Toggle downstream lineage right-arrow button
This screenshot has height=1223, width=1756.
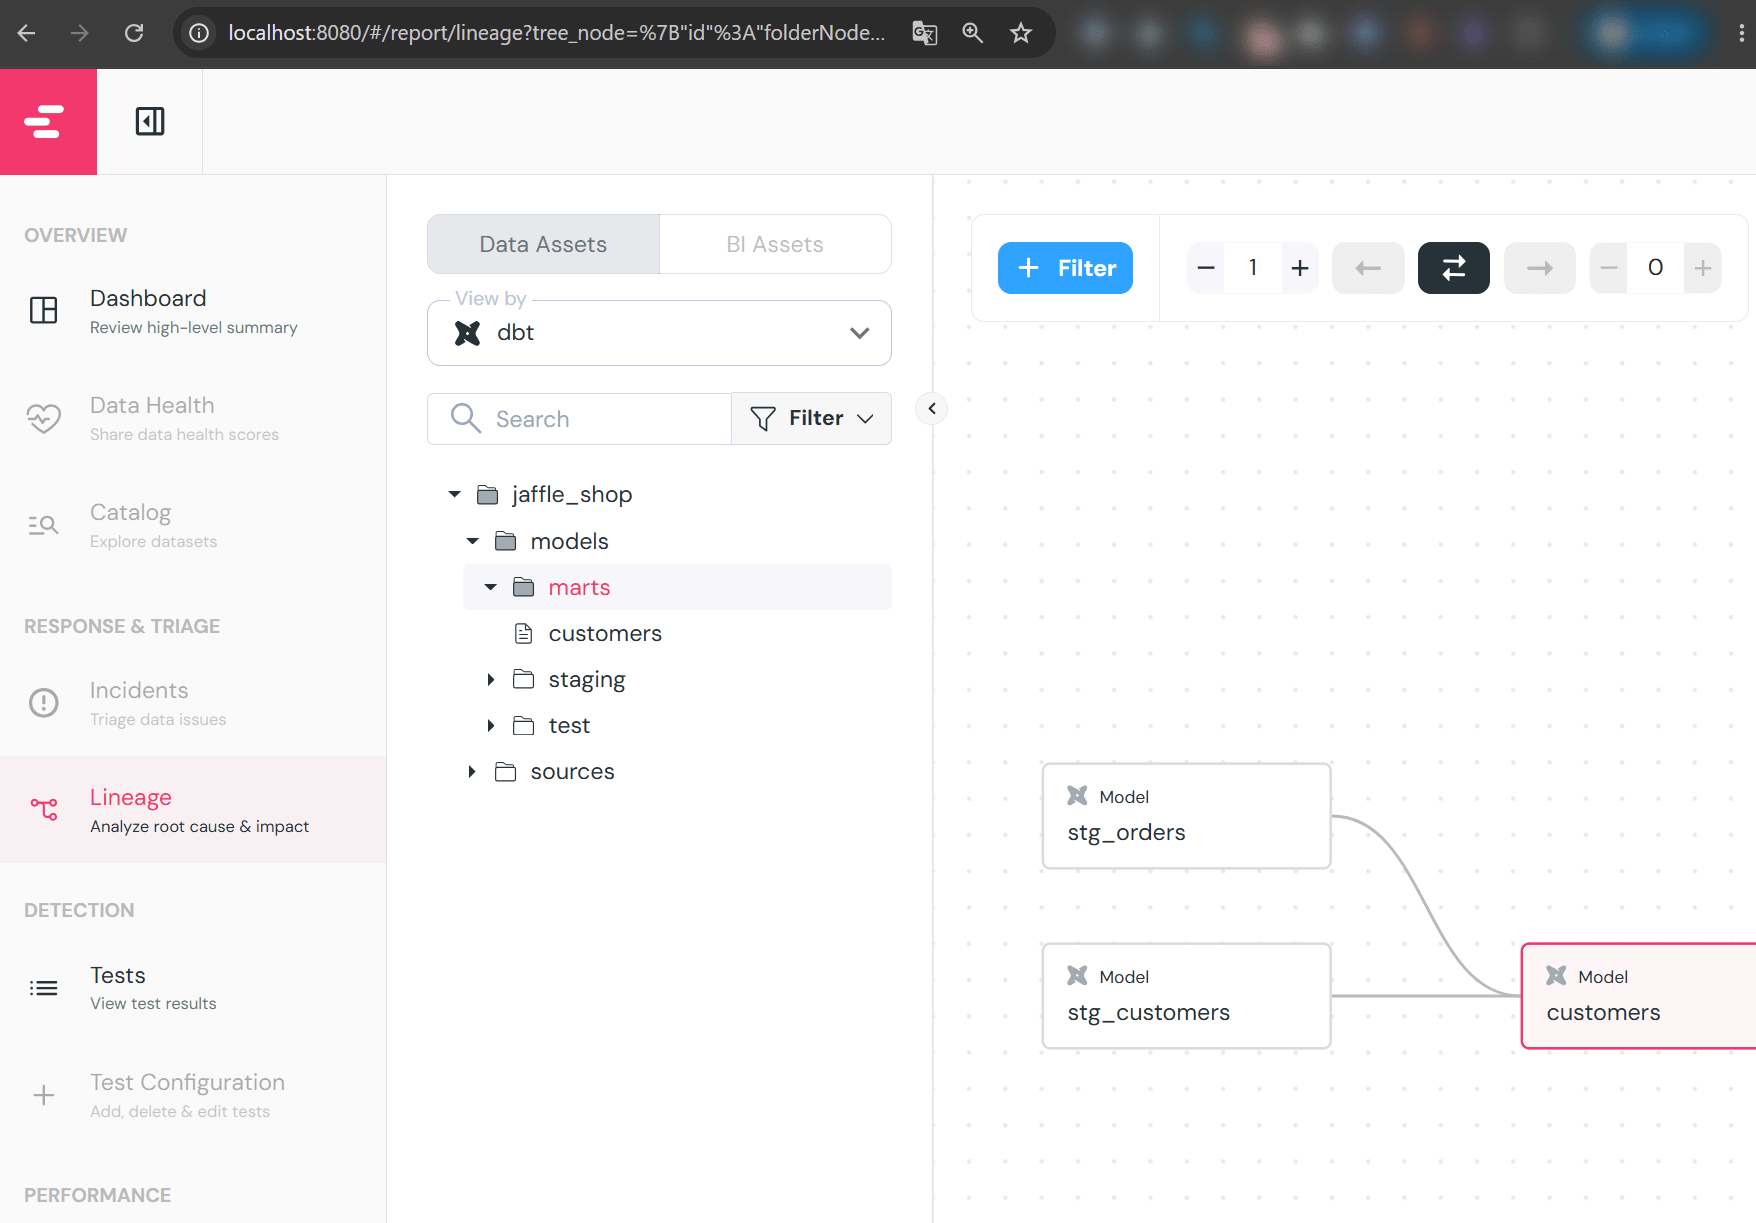point(1539,268)
